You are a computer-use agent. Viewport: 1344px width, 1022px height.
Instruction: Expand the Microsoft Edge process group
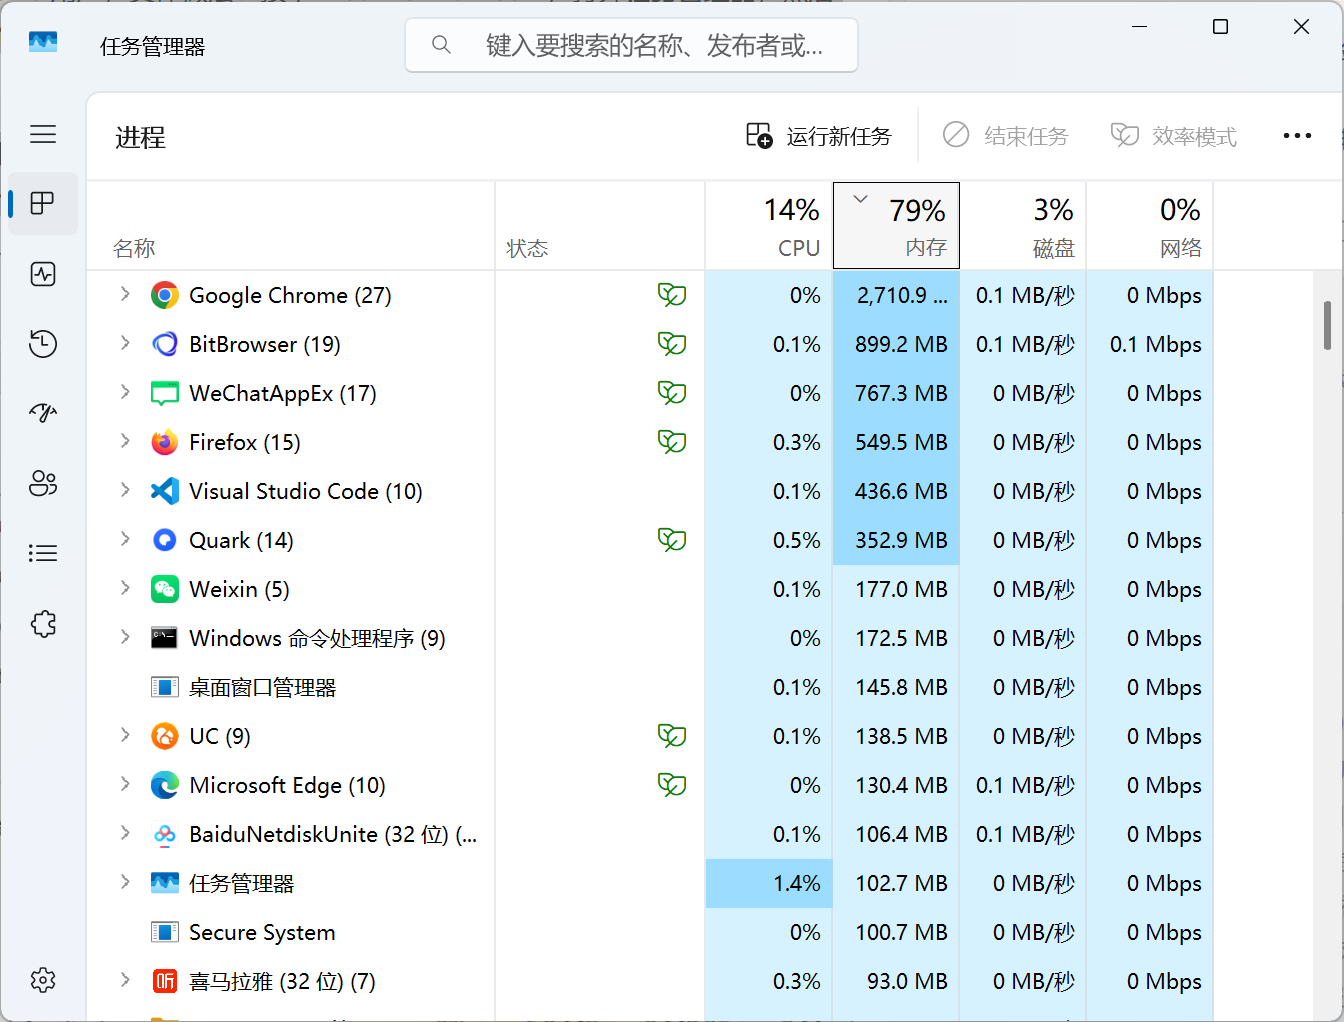(x=125, y=784)
